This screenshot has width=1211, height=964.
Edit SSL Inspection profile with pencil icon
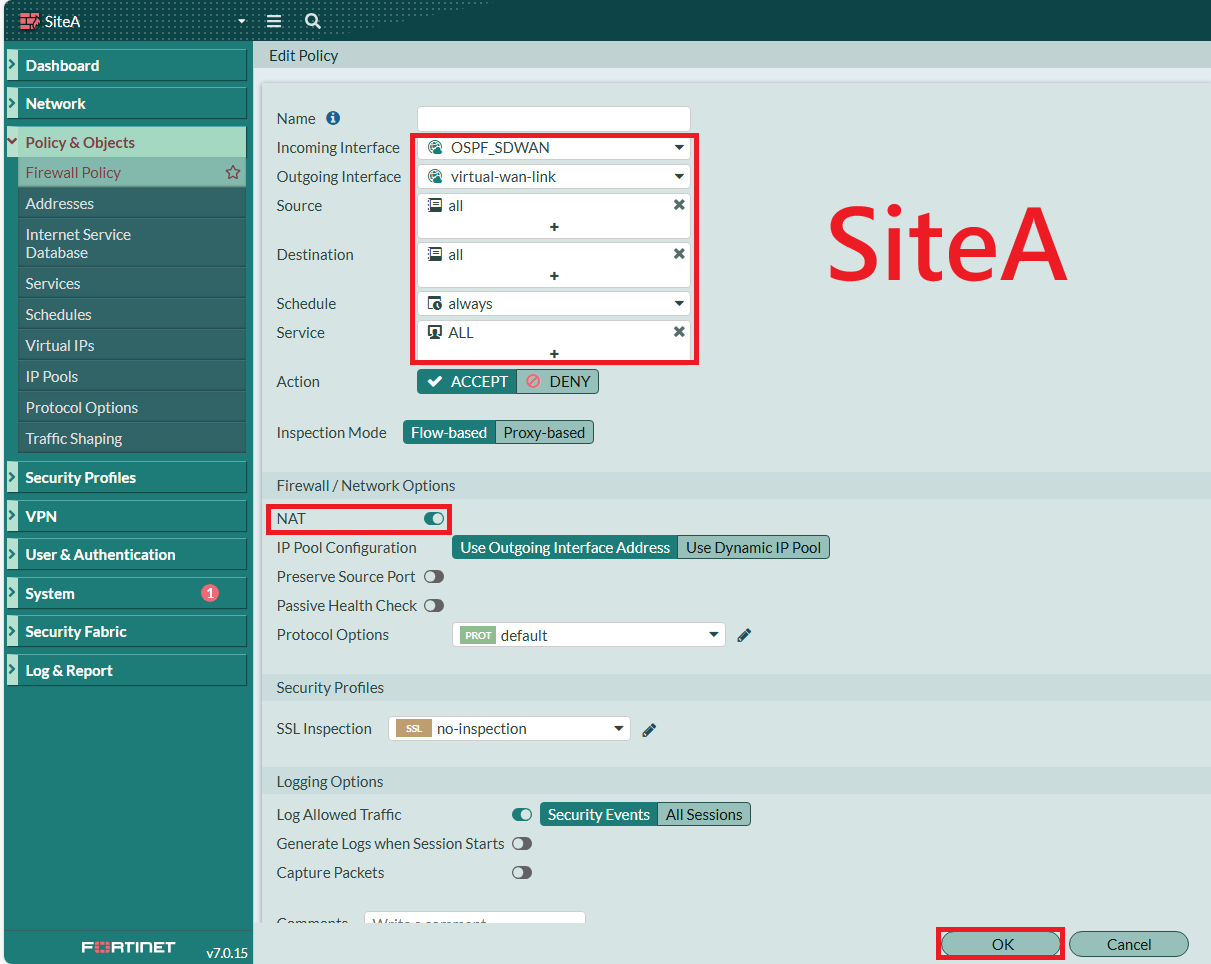649,730
